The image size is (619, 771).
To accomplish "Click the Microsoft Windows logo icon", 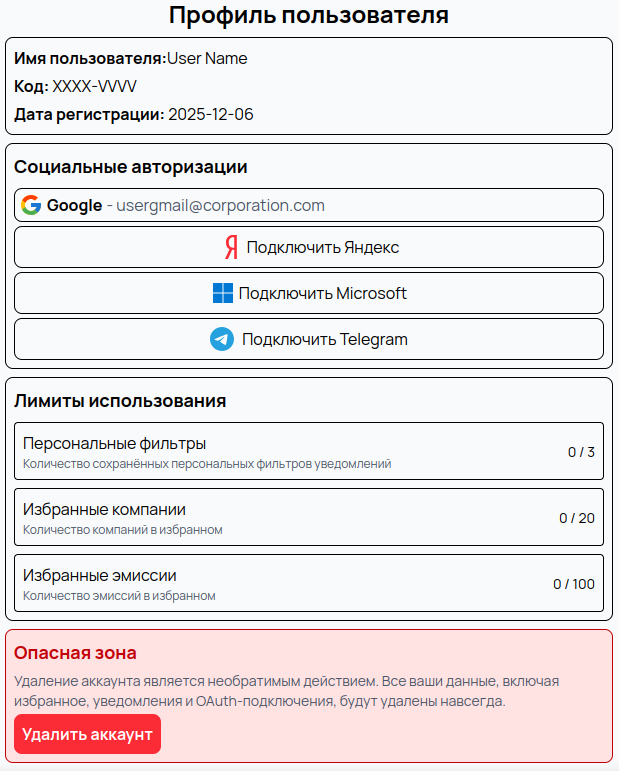I will [x=223, y=293].
